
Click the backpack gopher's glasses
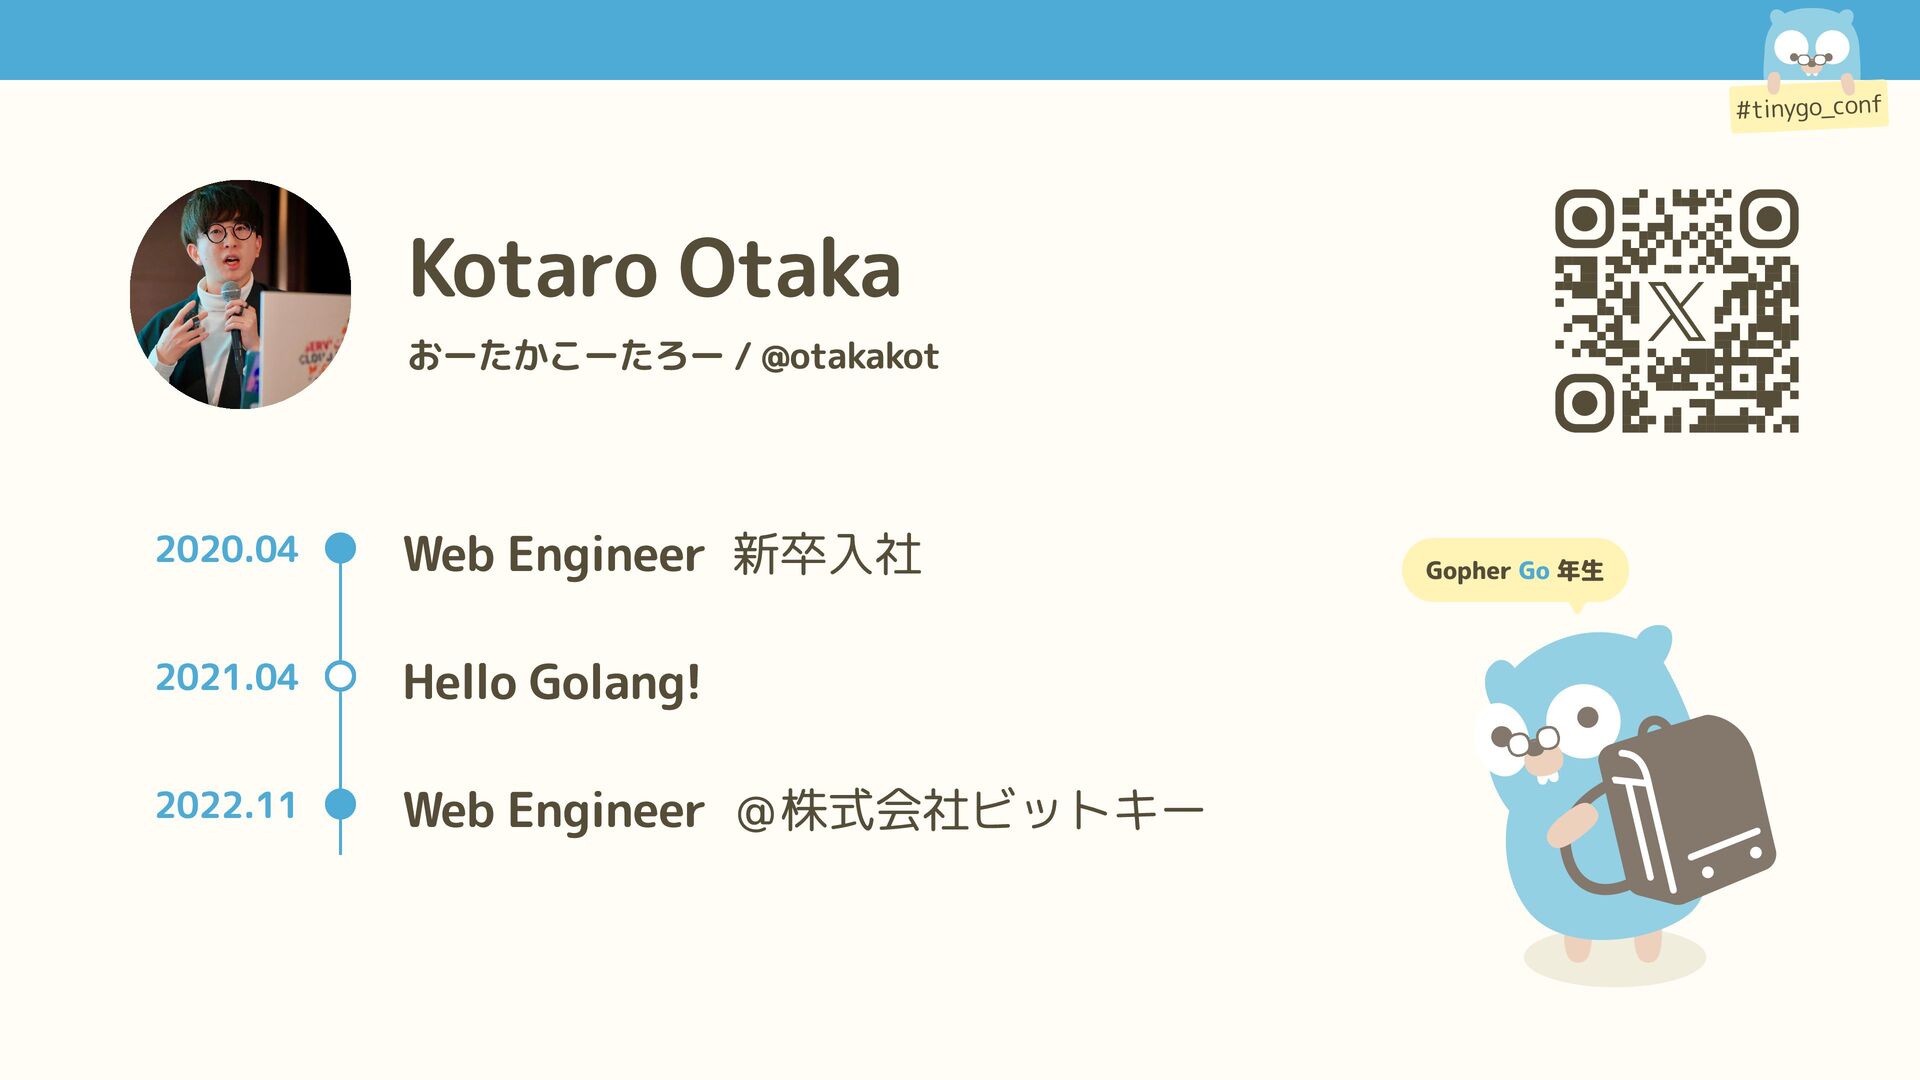point(1532,742)
